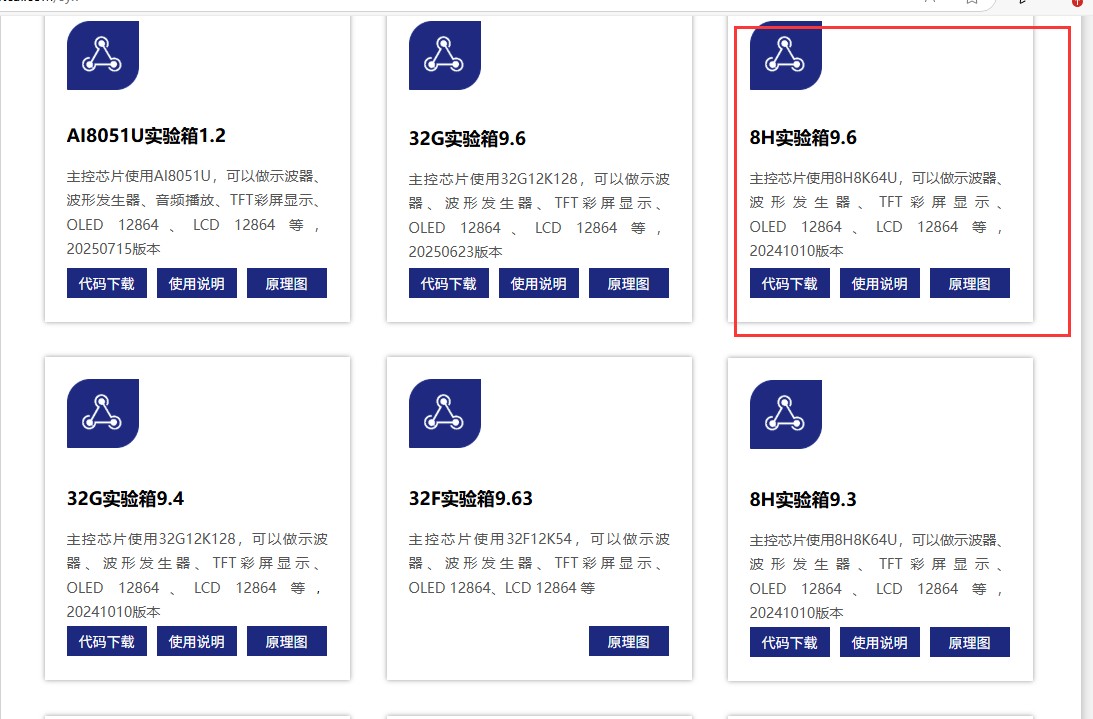Click the AI8051U实验箱1.2 card icon
The width and height of the screenshot is (1093, 719).
coord(102,55)
